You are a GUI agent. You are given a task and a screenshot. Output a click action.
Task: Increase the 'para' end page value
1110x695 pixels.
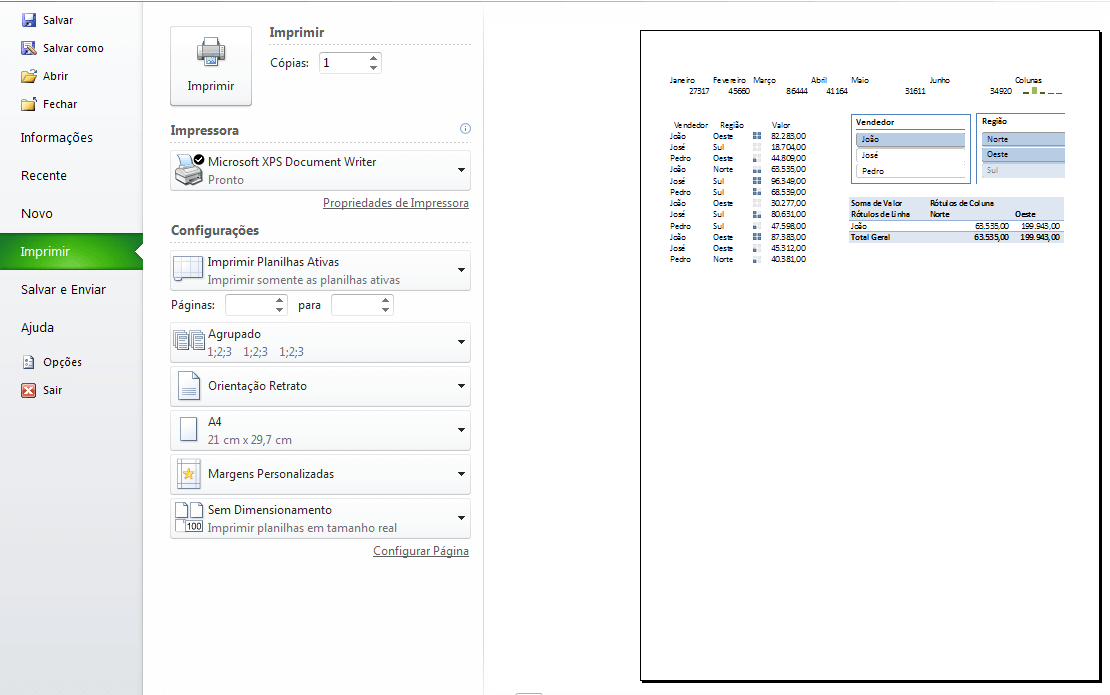pos(385,300)
